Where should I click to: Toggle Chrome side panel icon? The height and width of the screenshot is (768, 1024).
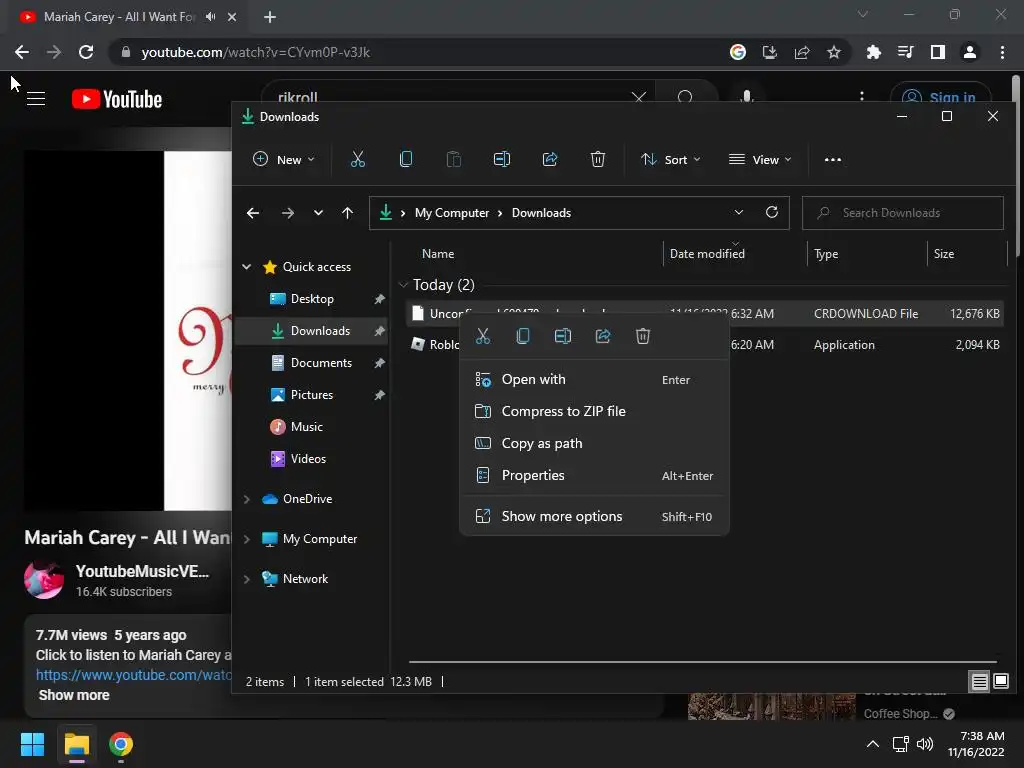(x=938, y=52)
